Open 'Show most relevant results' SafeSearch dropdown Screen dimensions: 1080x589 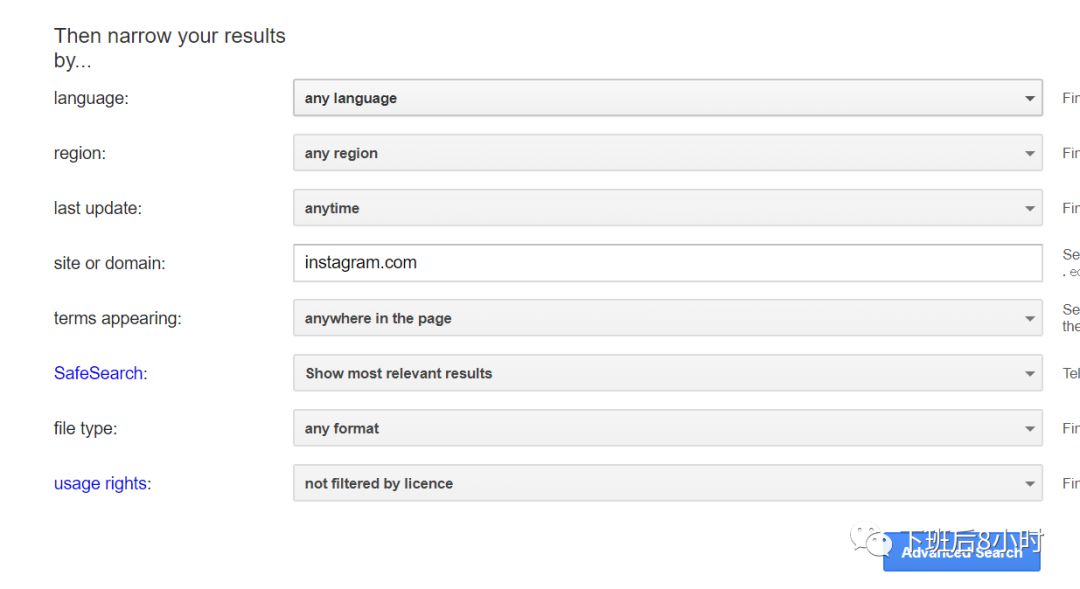coord(667,373)
